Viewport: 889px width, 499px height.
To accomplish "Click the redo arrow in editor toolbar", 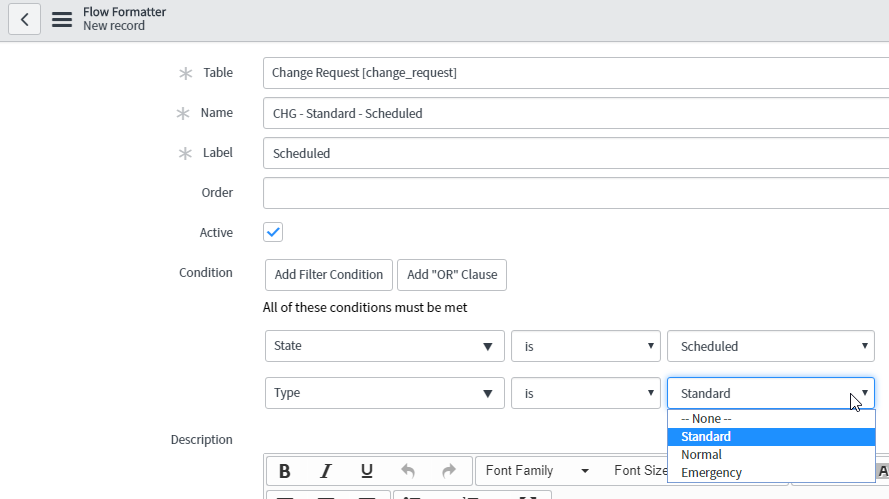I will 448,471.
